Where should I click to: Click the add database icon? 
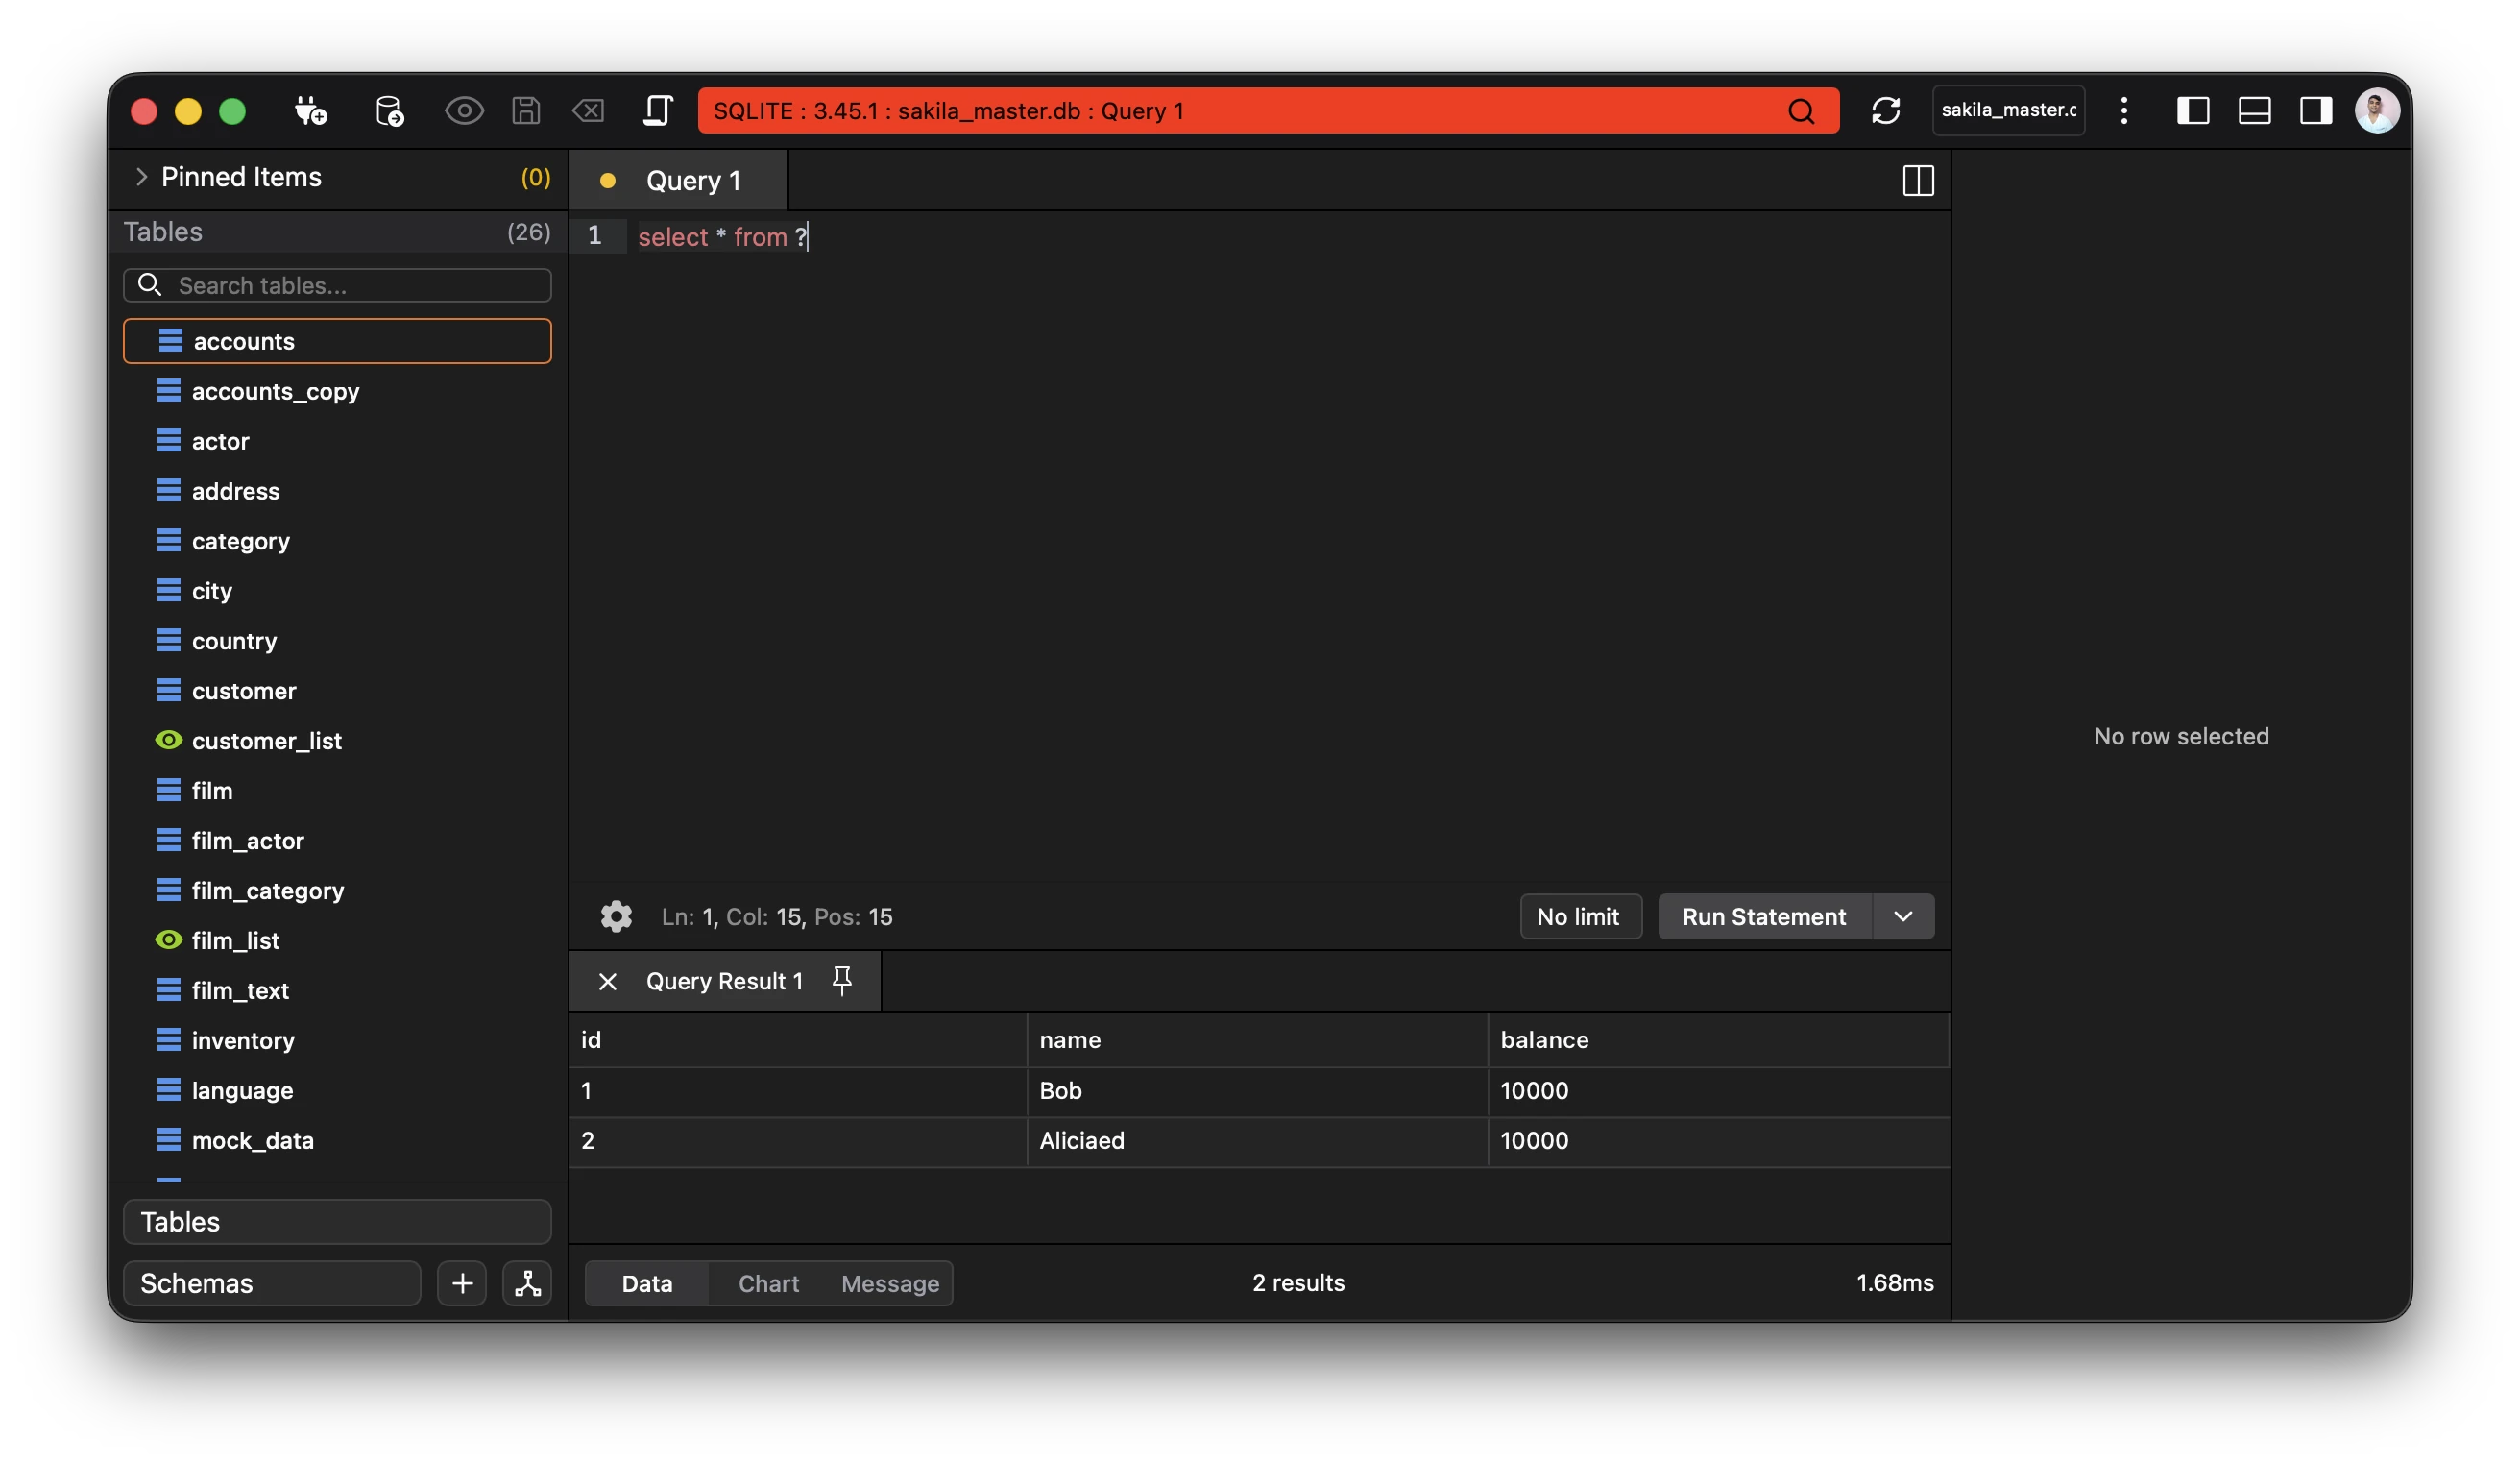(x=389, y=111)
